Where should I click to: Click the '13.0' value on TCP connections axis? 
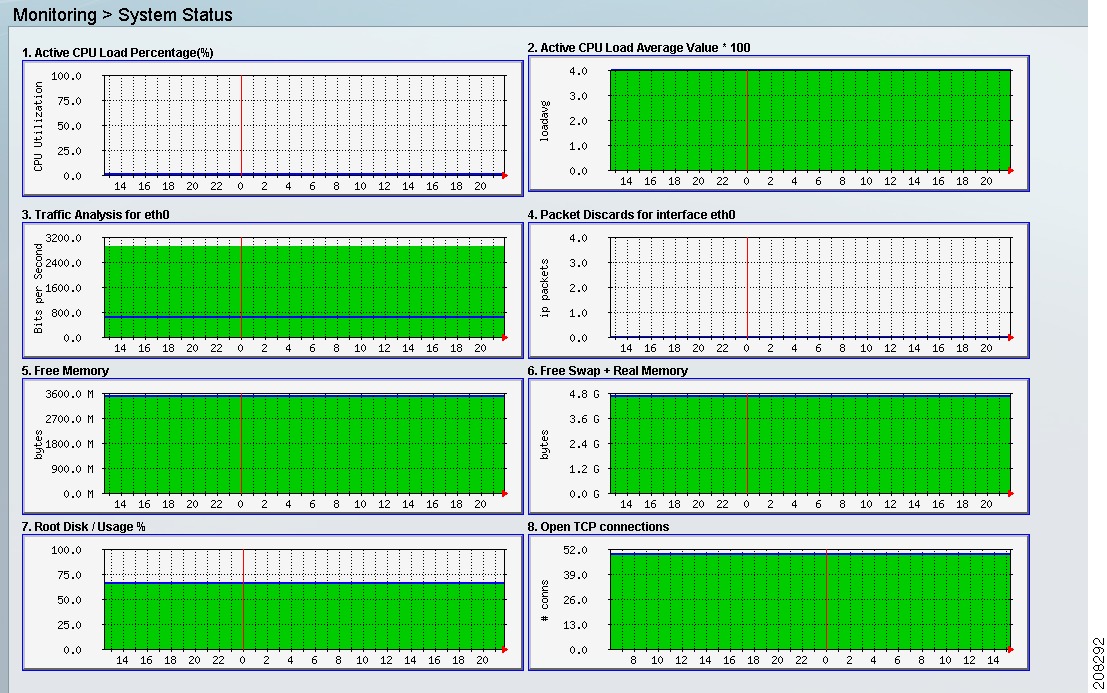[575, 625]
